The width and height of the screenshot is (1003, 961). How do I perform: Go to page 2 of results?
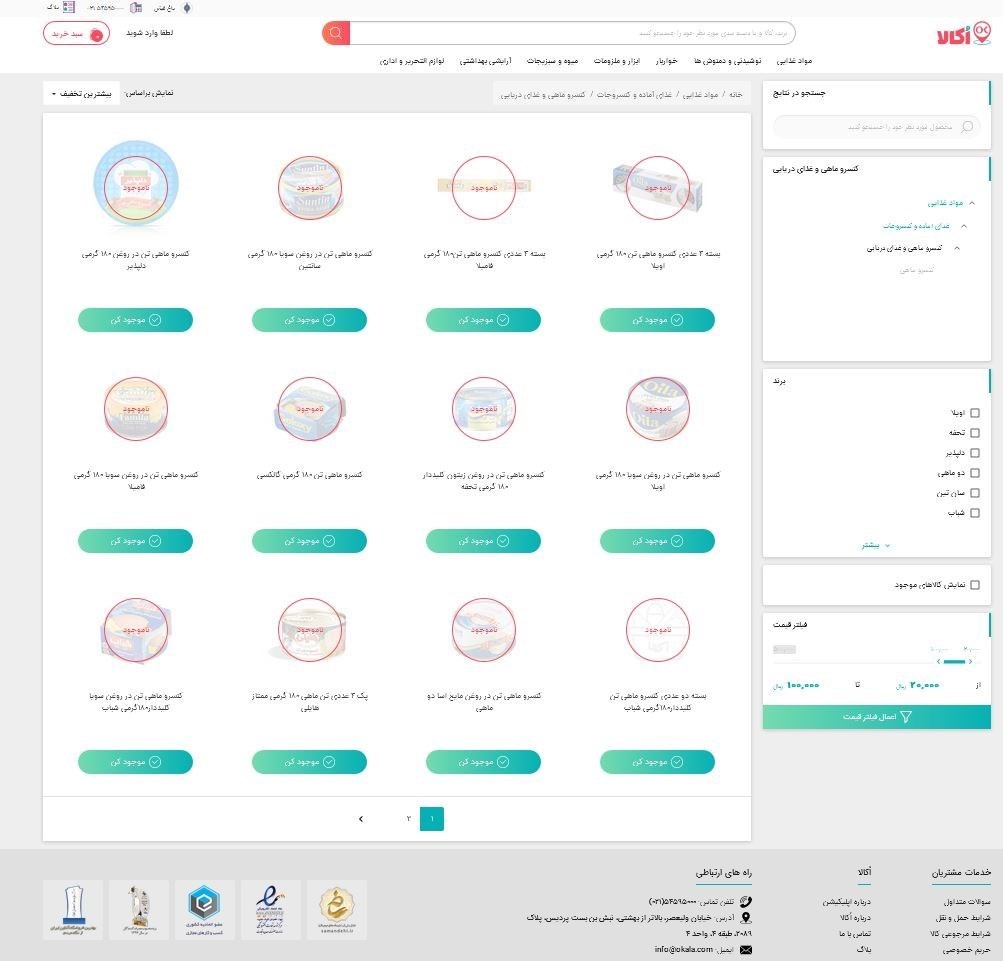[x=408, y=819]
